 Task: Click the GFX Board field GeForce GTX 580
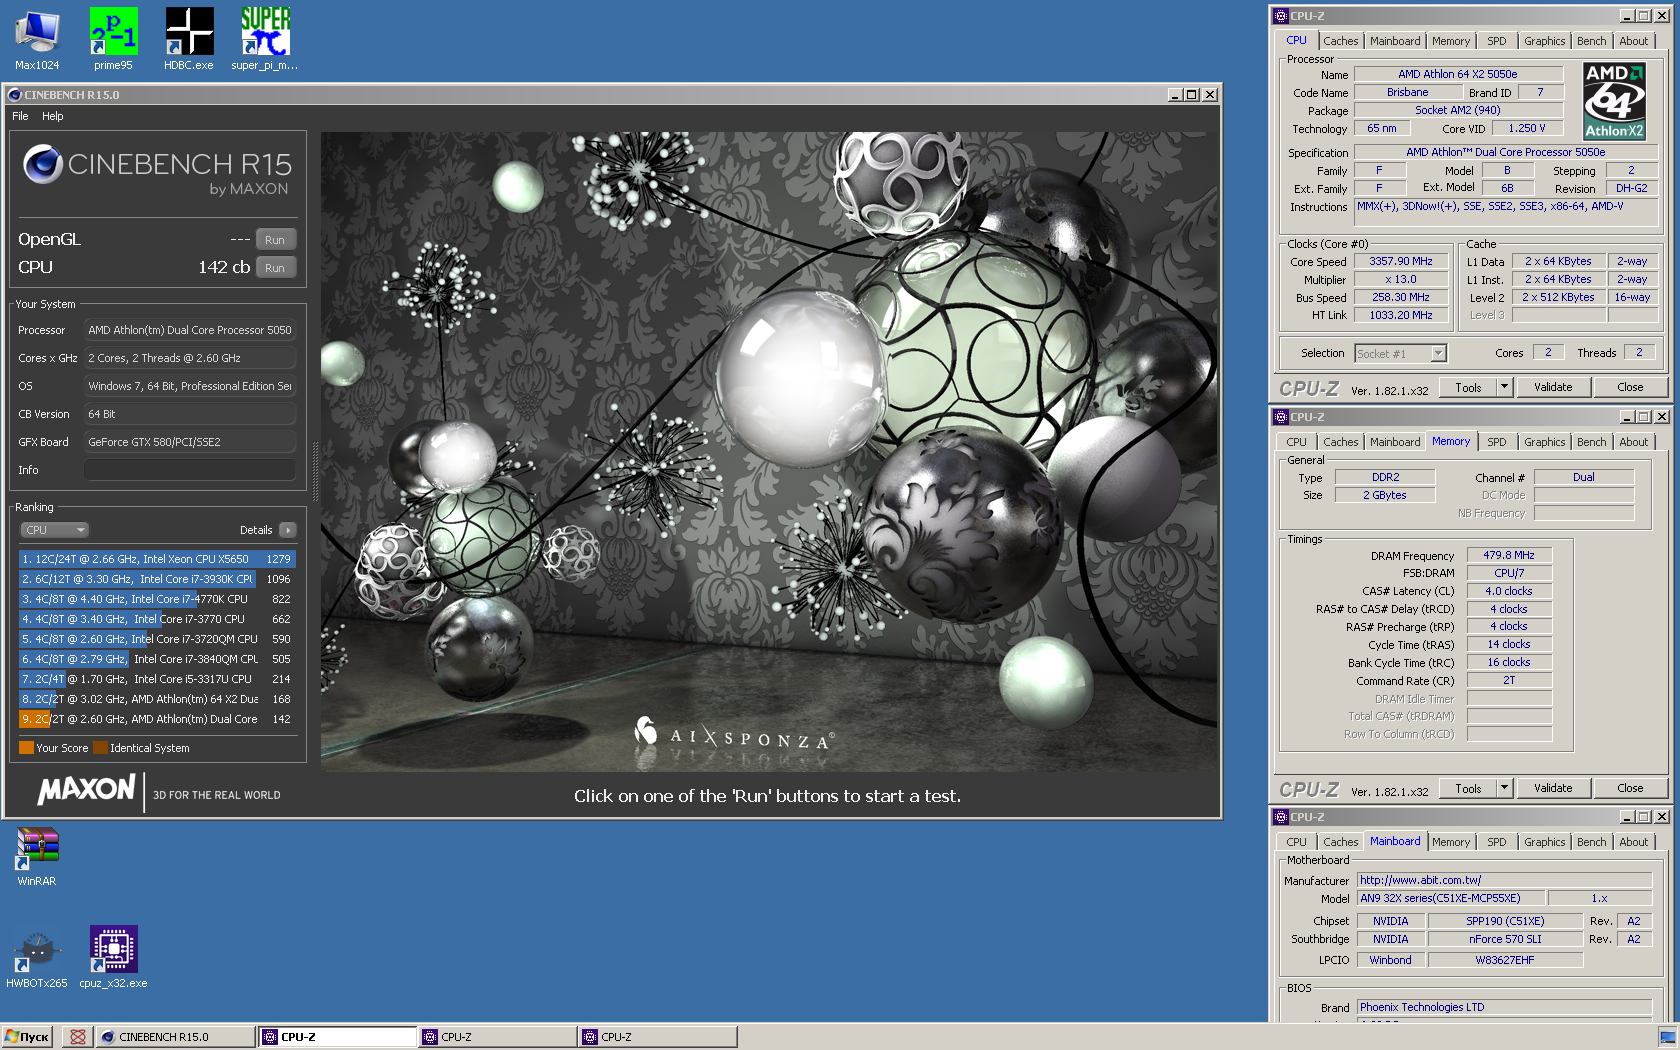190,442
